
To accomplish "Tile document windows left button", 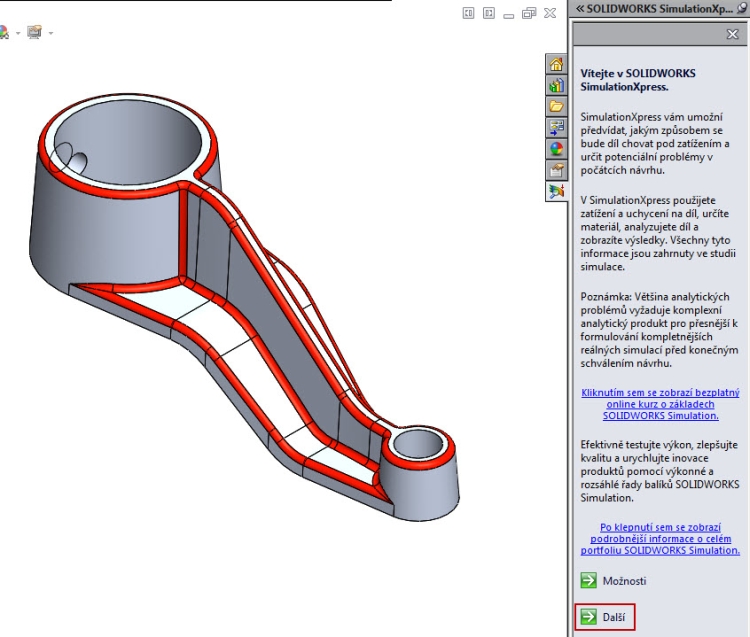I will pyautogui.click(x=468, y=13).
